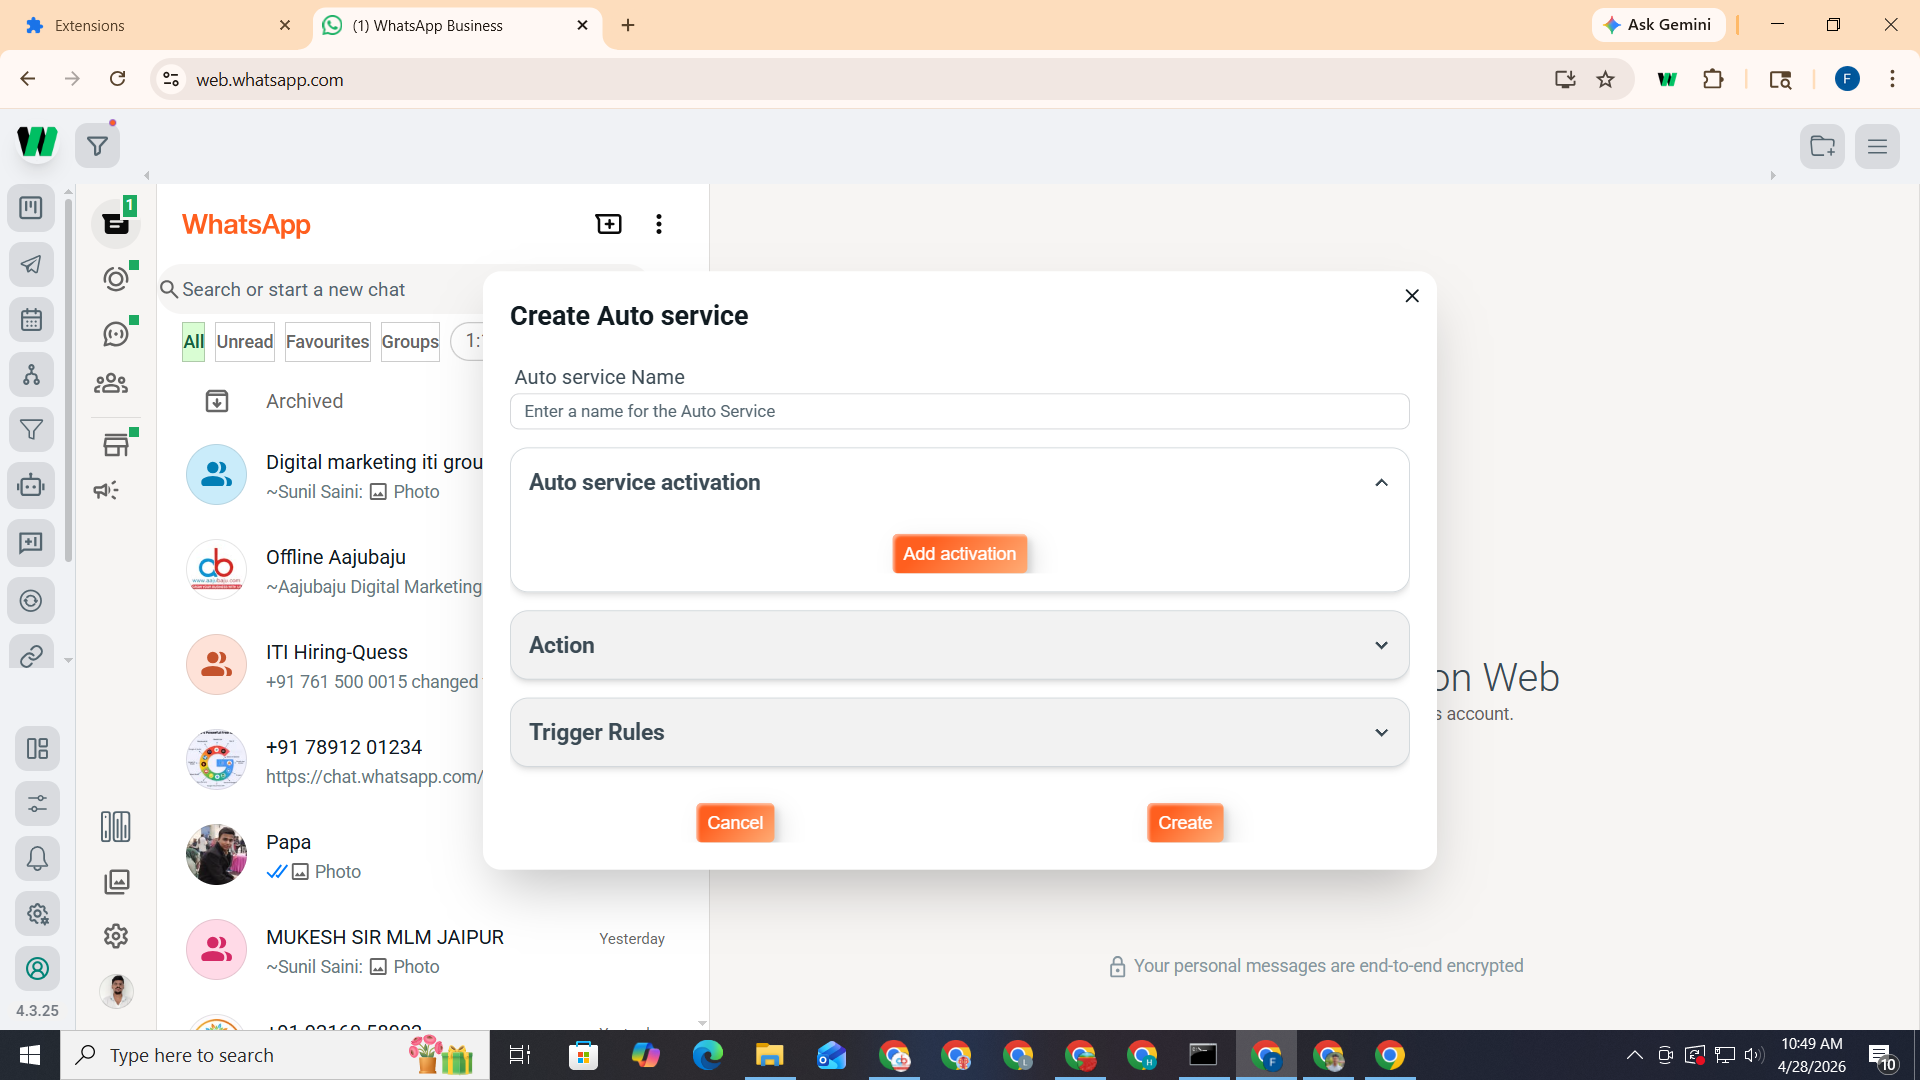Open the quick reply message sidebar icon

(31, 542)
